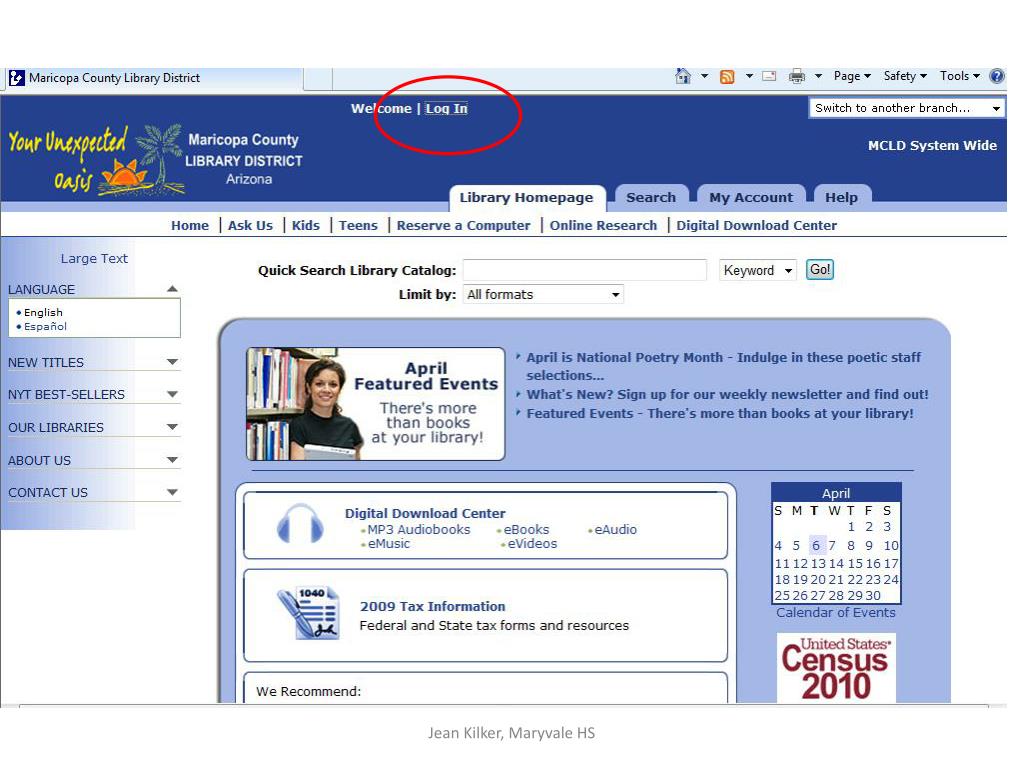Click the Teens navigation link
This screenshot has height=768, width=1024.
358,225
